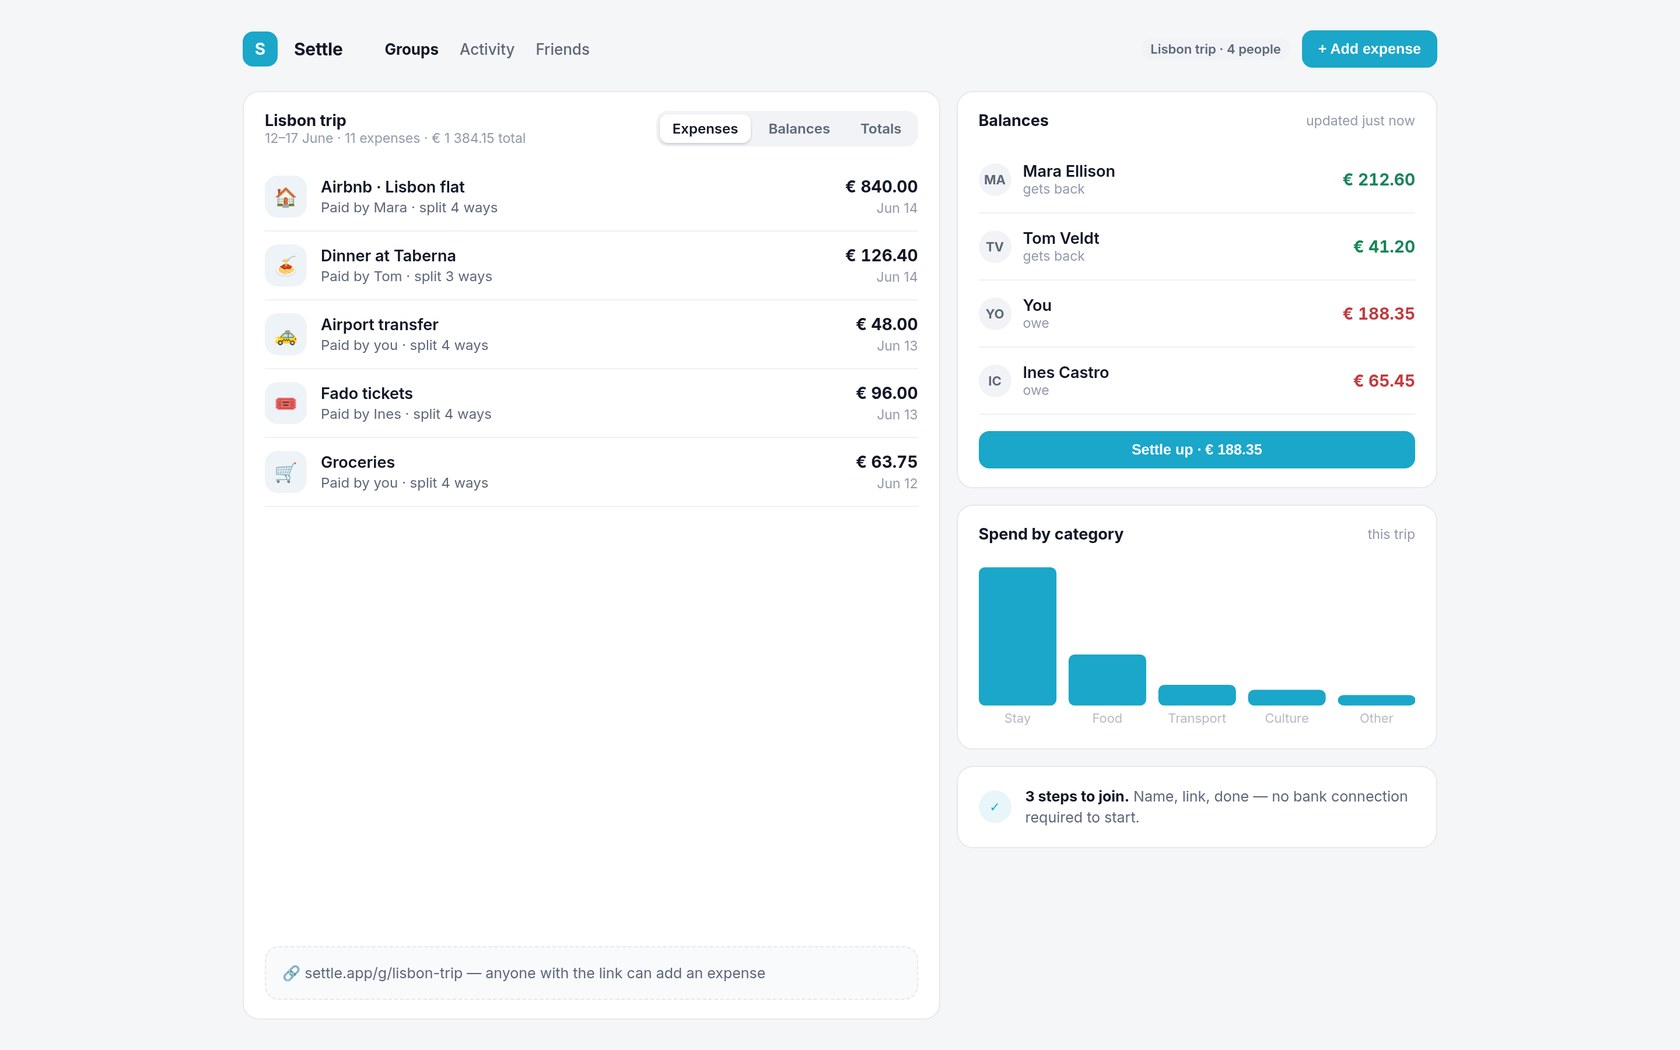Select the Stay category bar
Viewport: 1680px width, 1050px height.
click(x=1017, y=636)
